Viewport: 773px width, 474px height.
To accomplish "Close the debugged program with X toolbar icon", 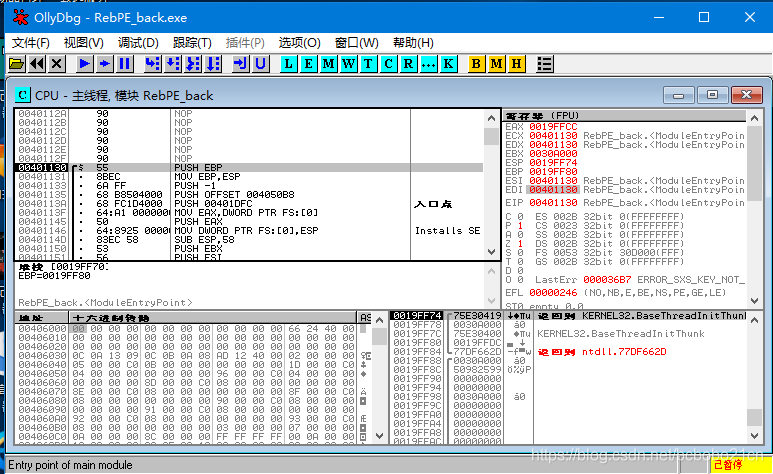I will tap(57, 64).
